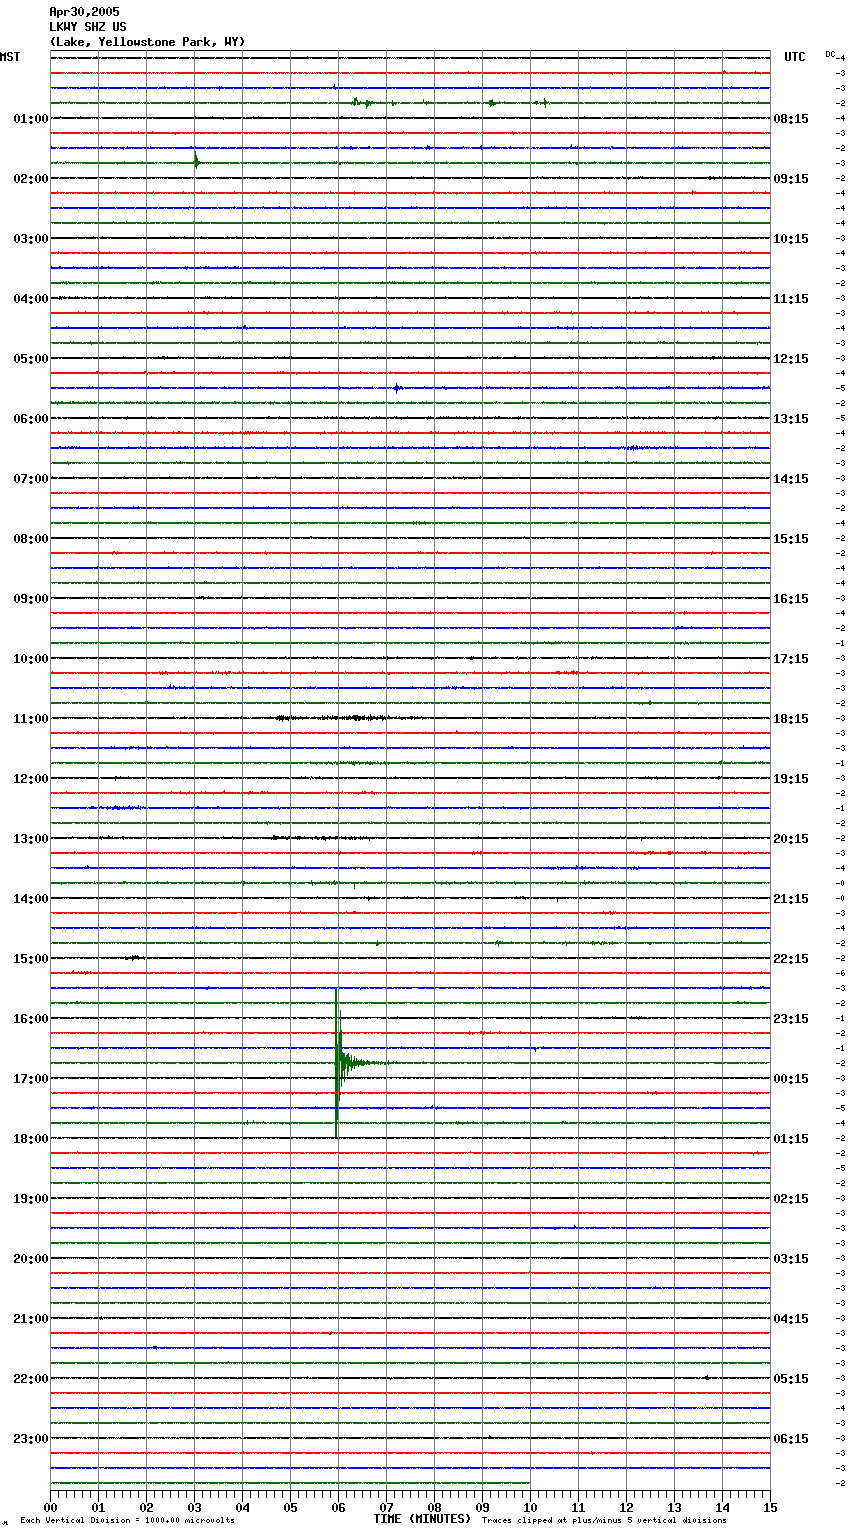
Task: Click the end of the final green trace
Action: (529, 1483)
